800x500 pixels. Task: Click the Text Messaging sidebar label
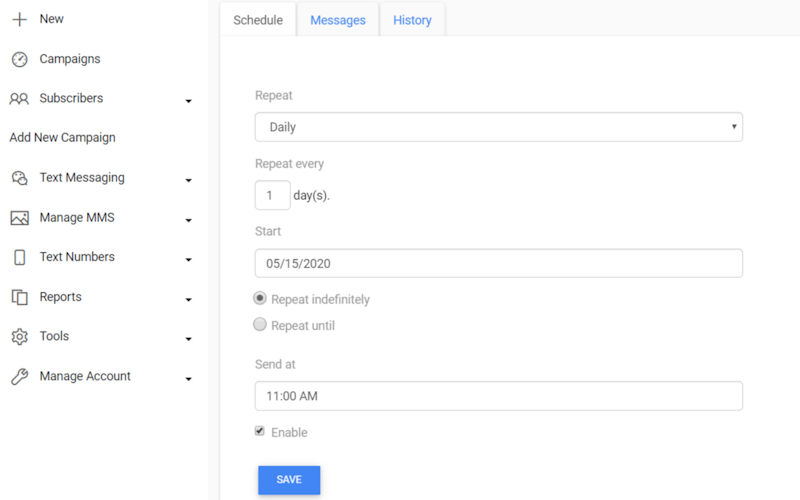pyautogui.click(x=82, y=178)
